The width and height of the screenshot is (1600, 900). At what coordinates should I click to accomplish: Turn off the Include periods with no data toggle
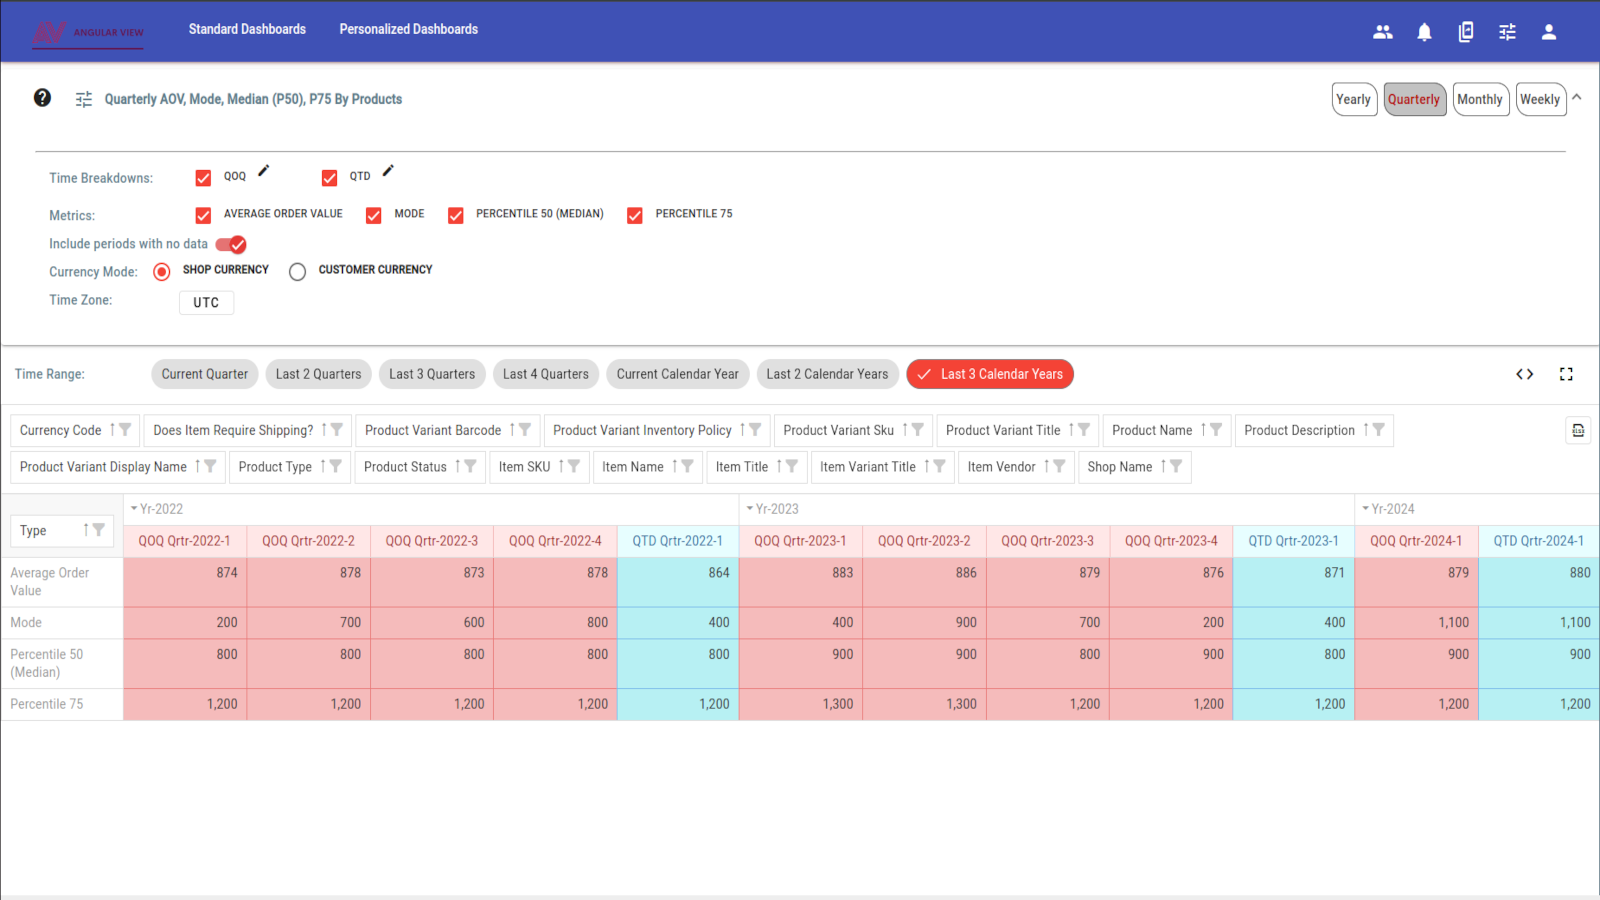point(229,243)
